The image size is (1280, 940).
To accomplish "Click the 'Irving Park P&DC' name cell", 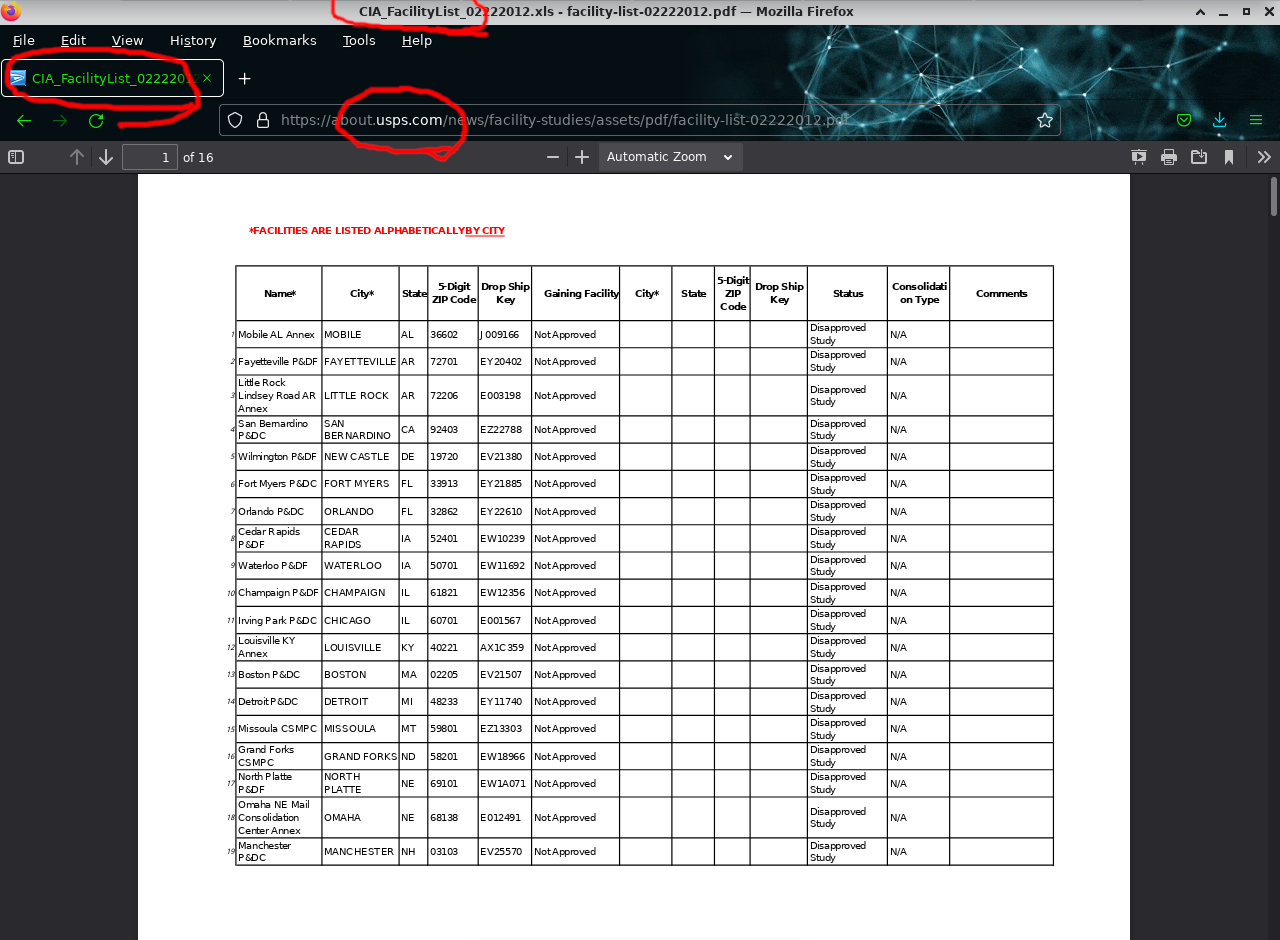I will (278, 621).
